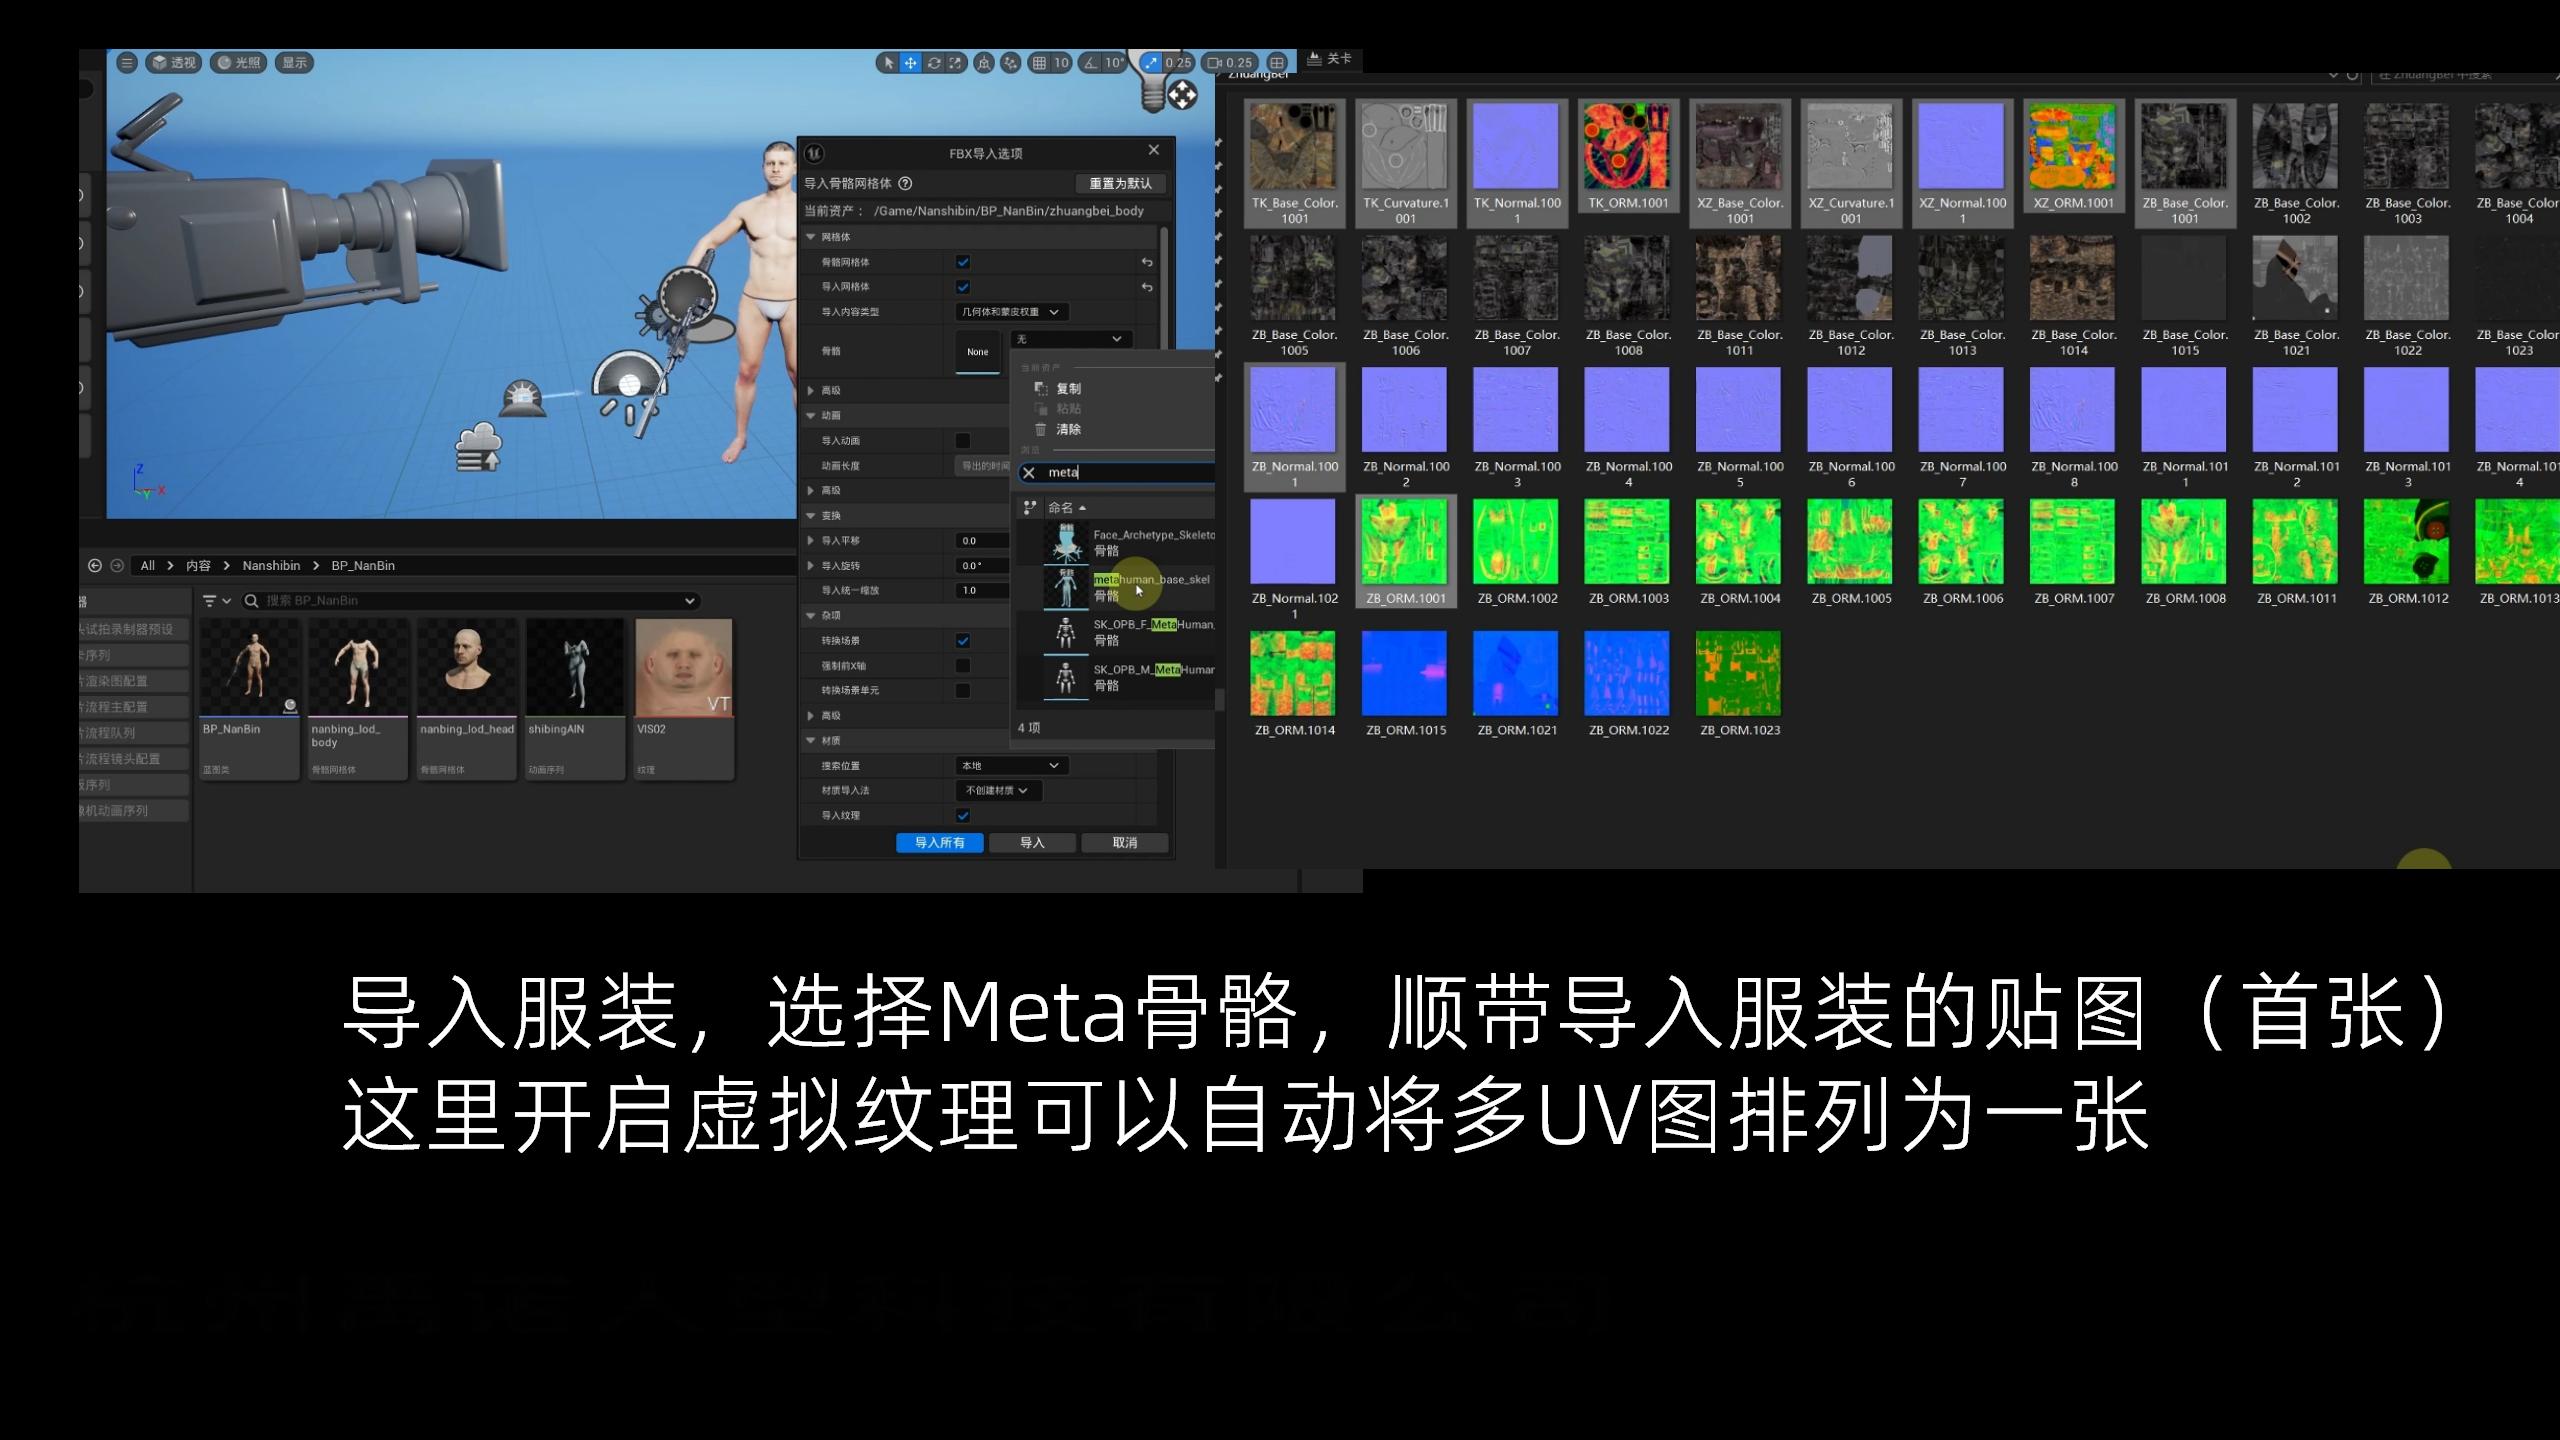Screen dimensions: 2560x1440
Task: Click the 搜索 BP_NanBin search field
Action: tap(470, 601)
